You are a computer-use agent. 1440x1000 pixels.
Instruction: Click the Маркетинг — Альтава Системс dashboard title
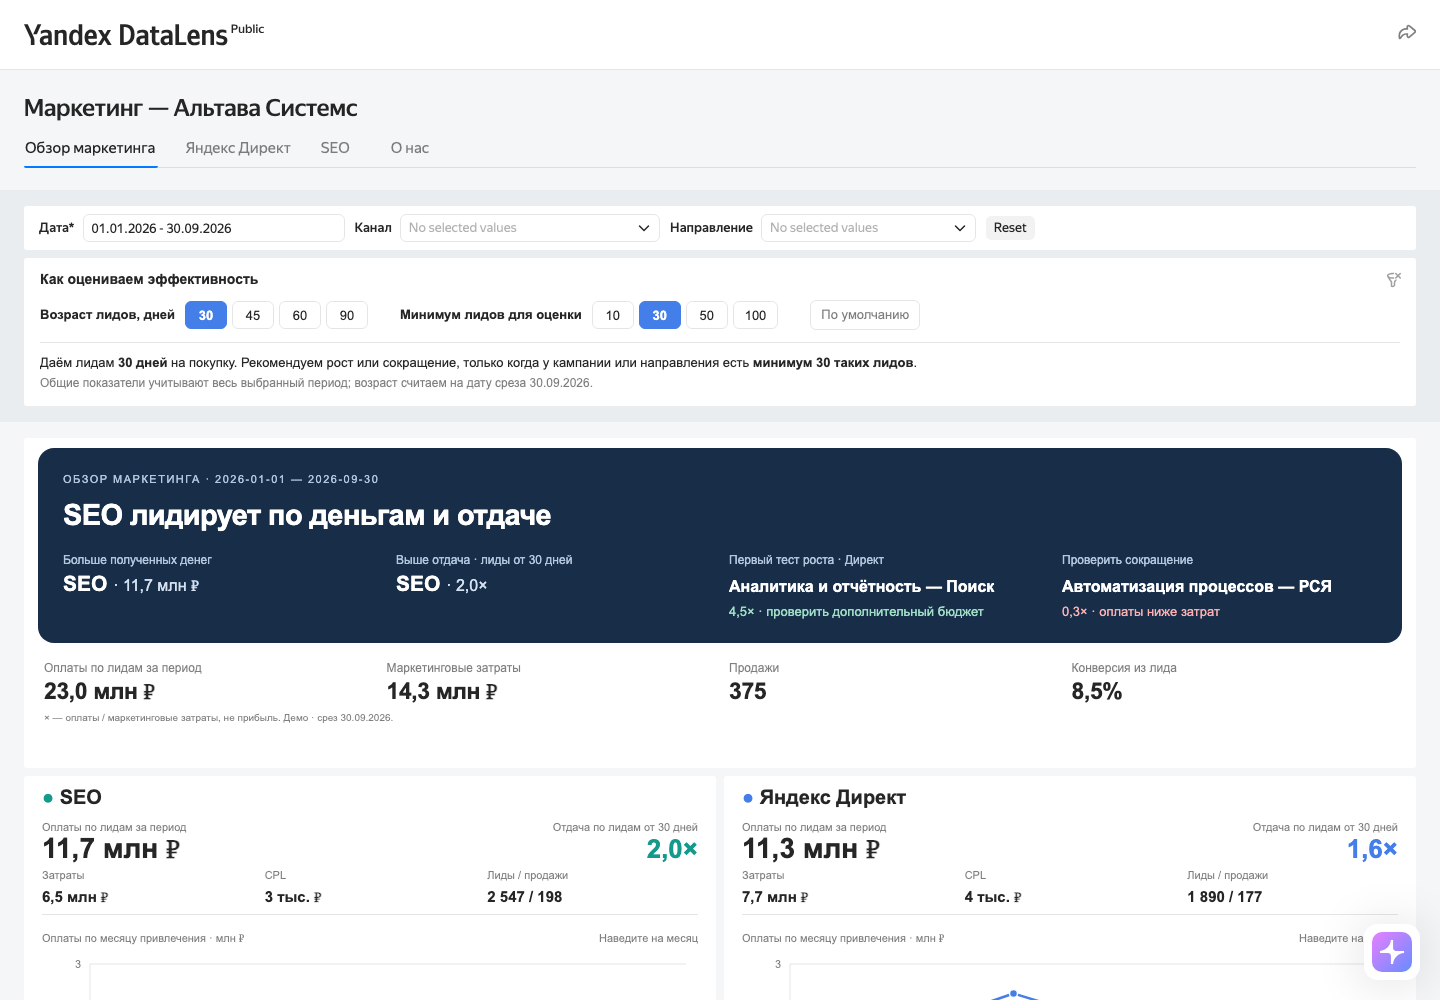(x=191, y=108)
